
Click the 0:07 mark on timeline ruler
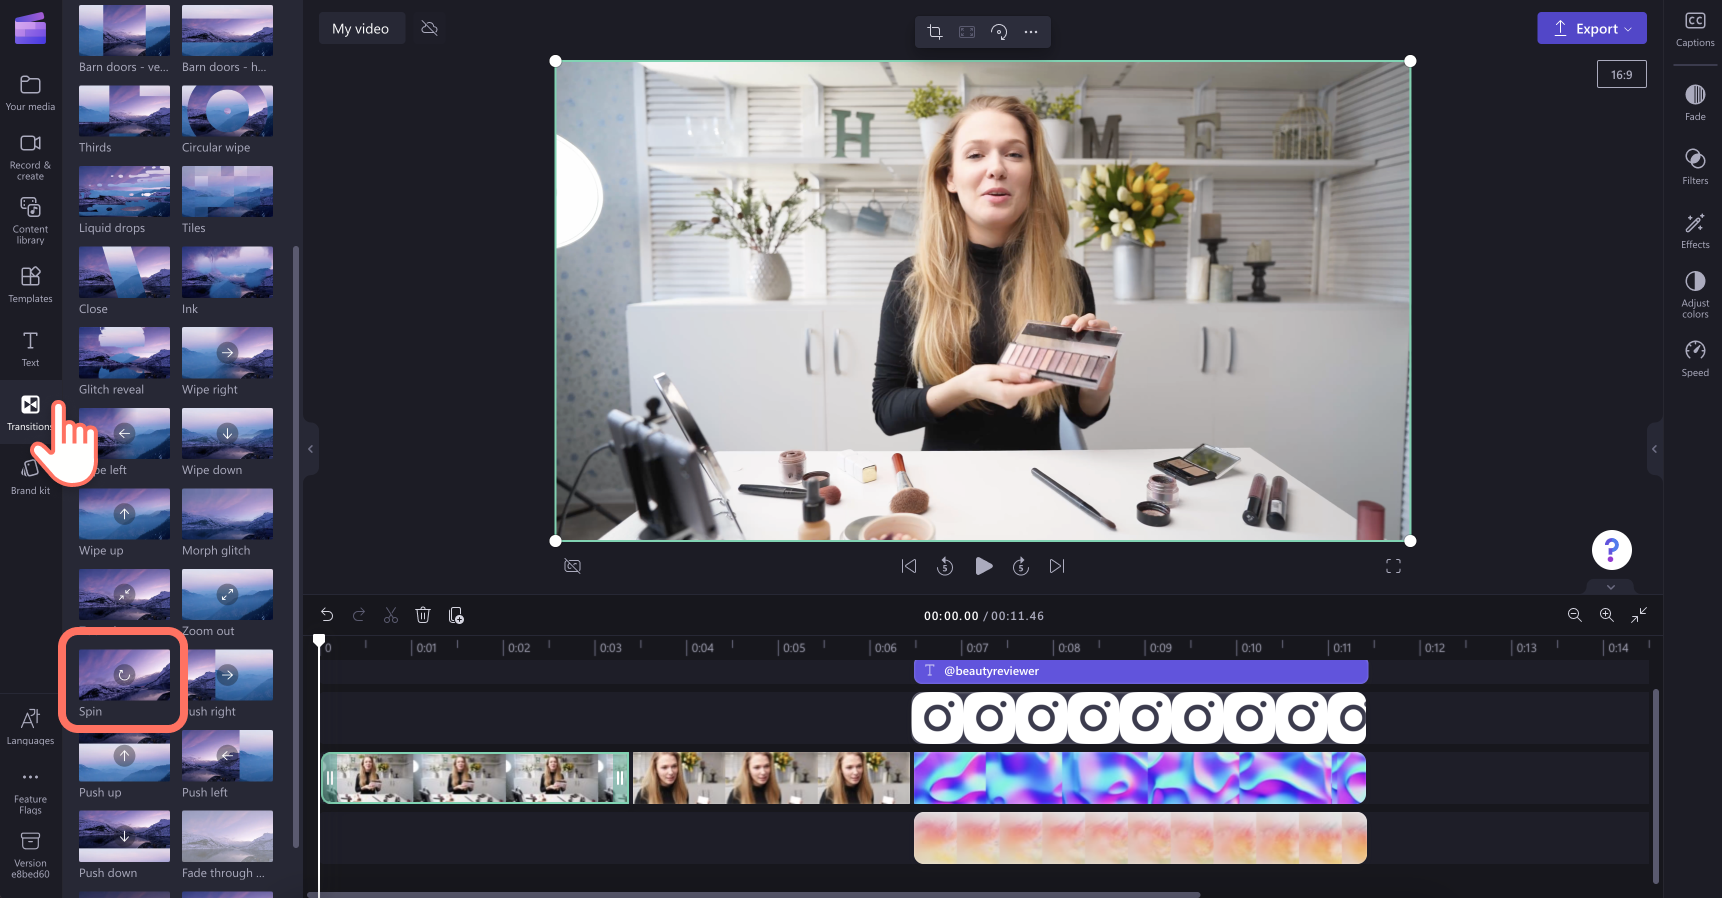coord(976,648)
